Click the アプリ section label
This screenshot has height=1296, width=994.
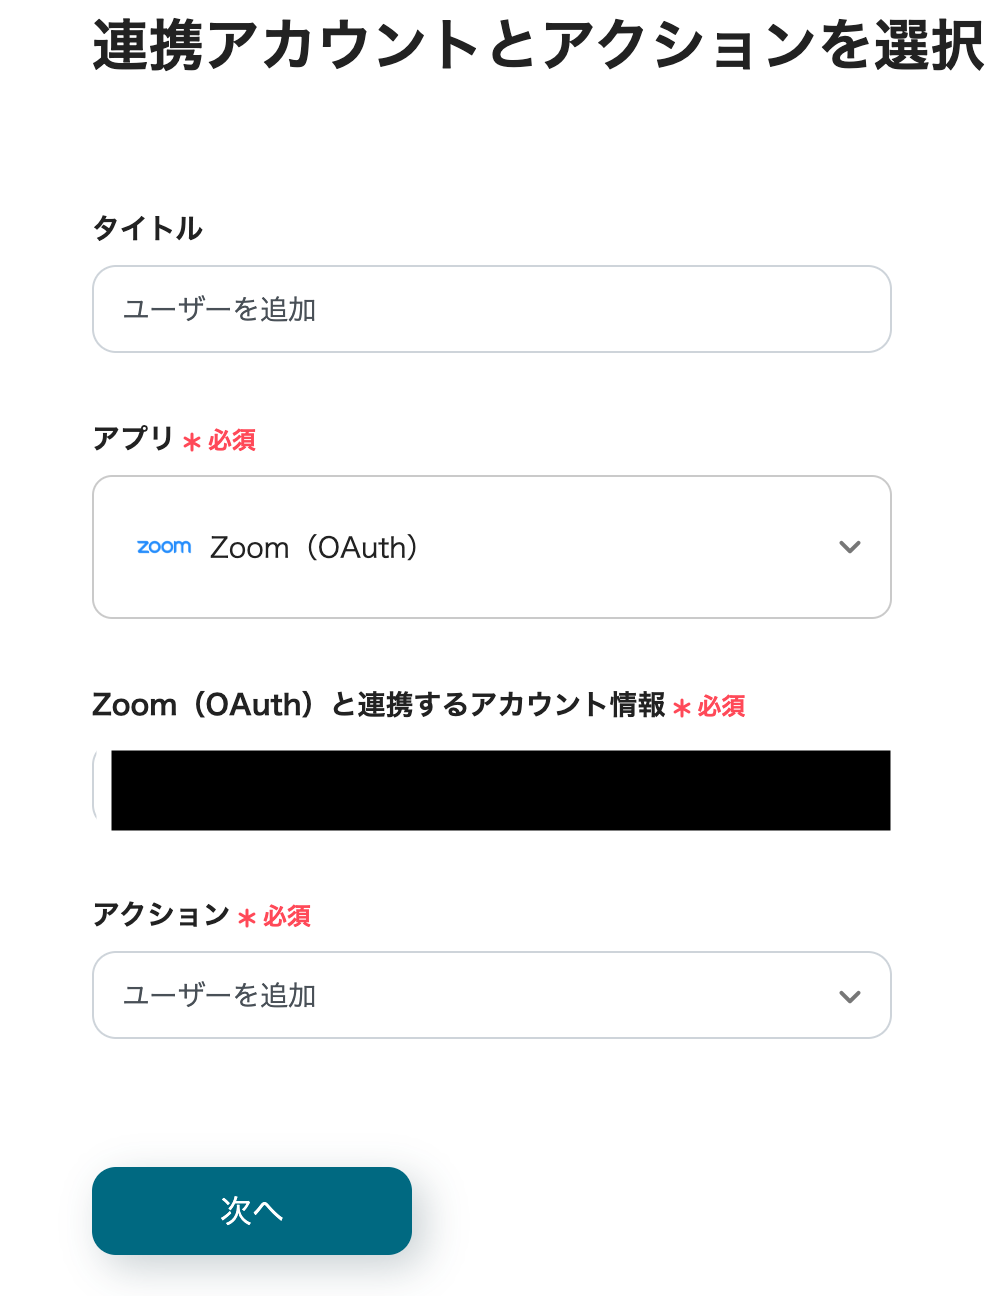132,438
